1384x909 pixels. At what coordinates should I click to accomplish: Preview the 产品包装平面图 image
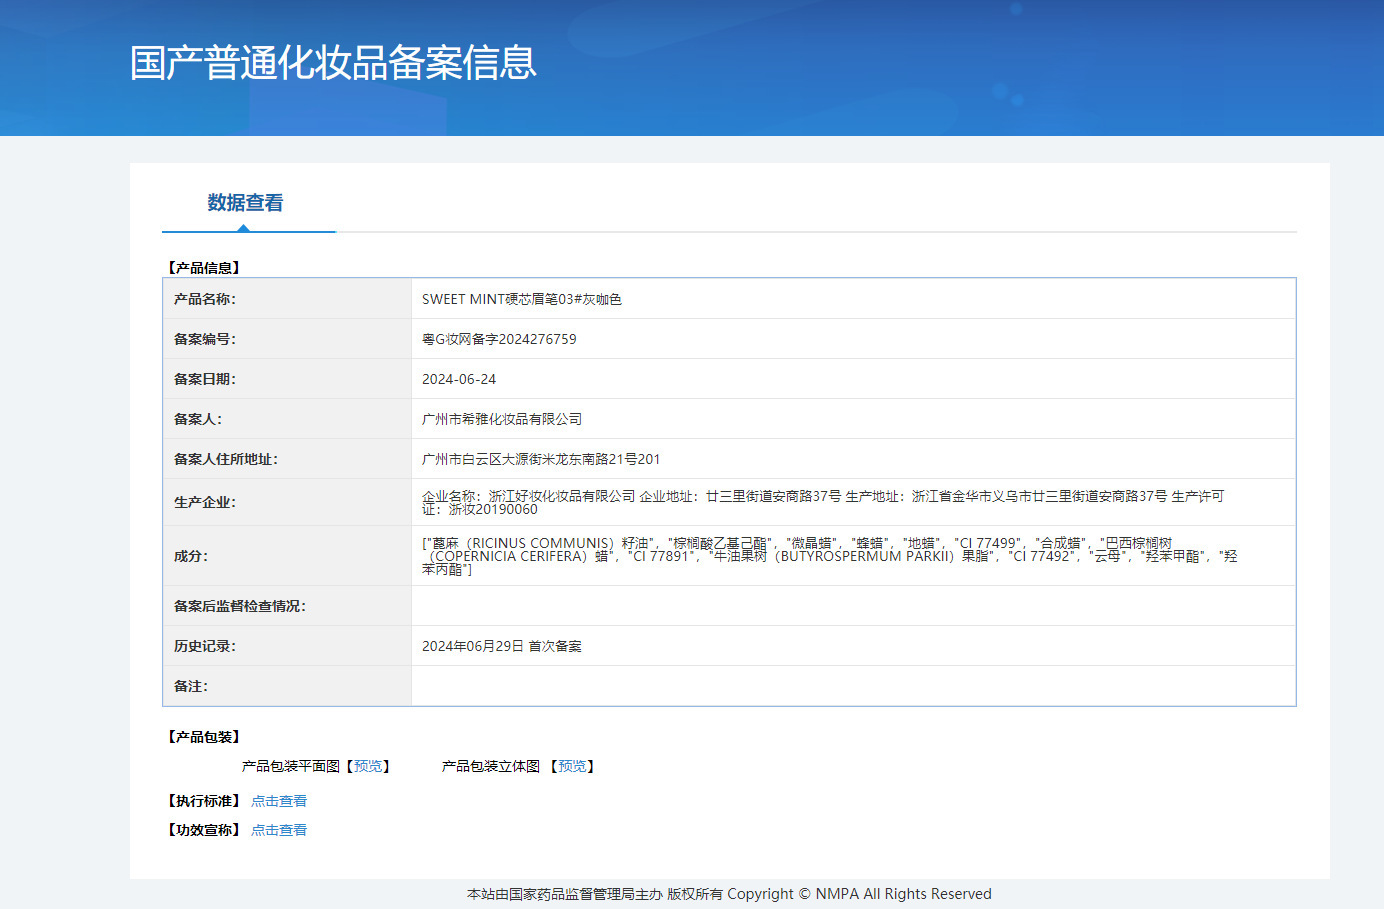click(368, 766)
